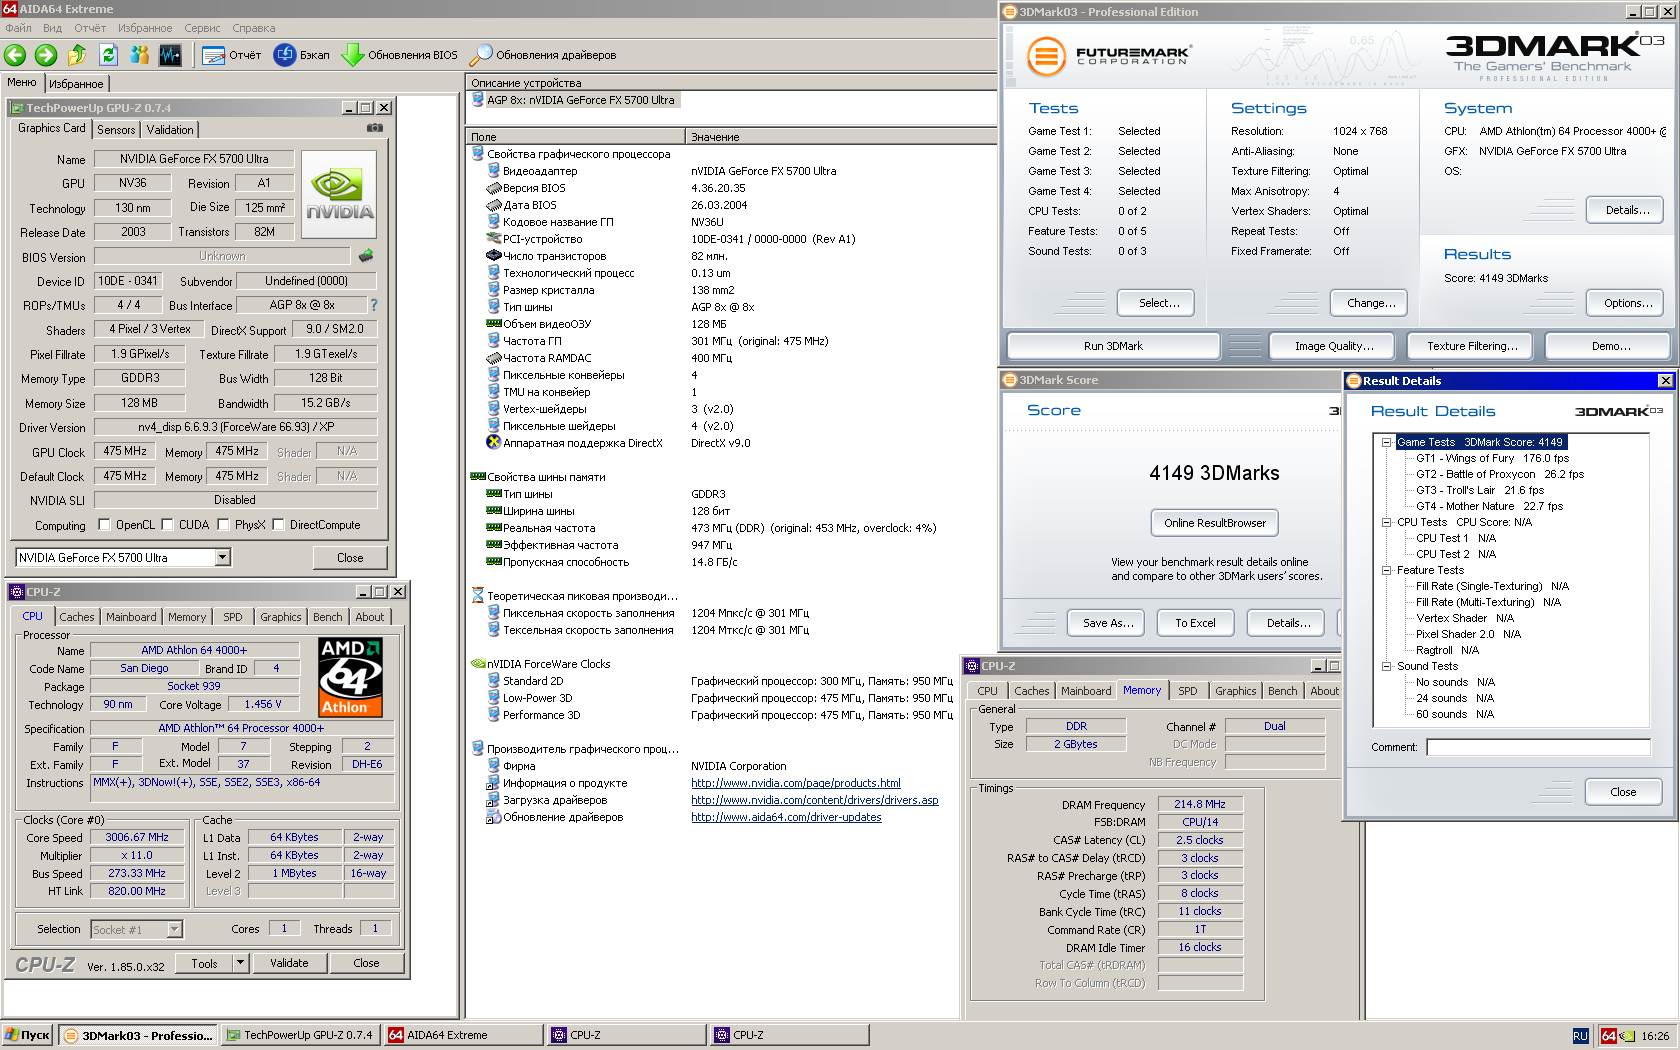Click the DirectX hardware support row icon

493,443
